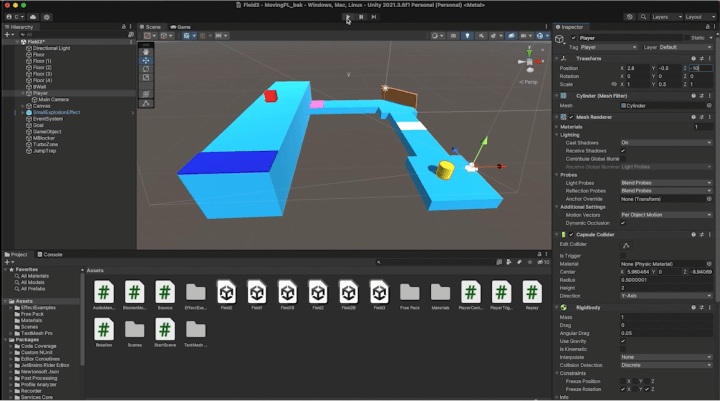
Task: Toggle the Receive Shadows checkbox
Action: tap(623, 150)
